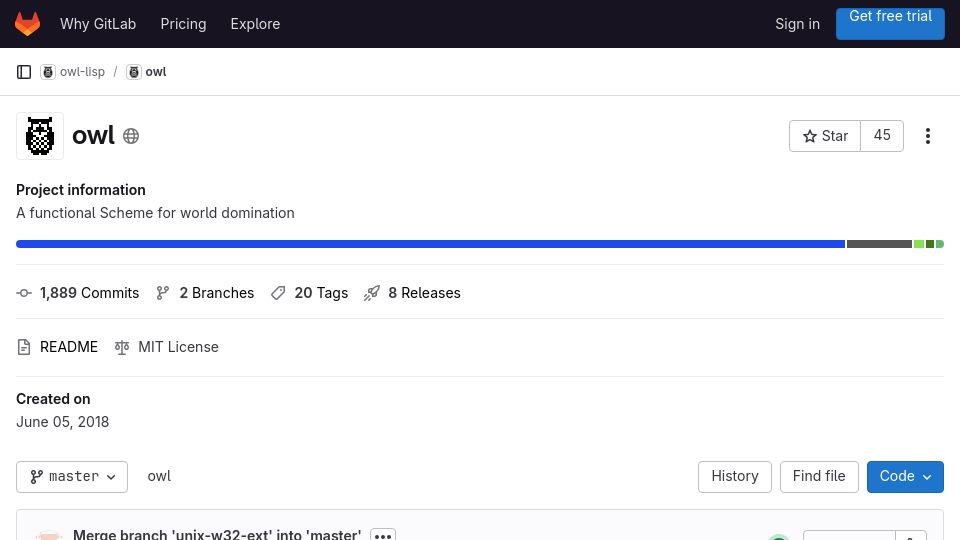The image size is (960, 540).
Task: Click the scales icon for MIT License
Action: tap(122, 347)
